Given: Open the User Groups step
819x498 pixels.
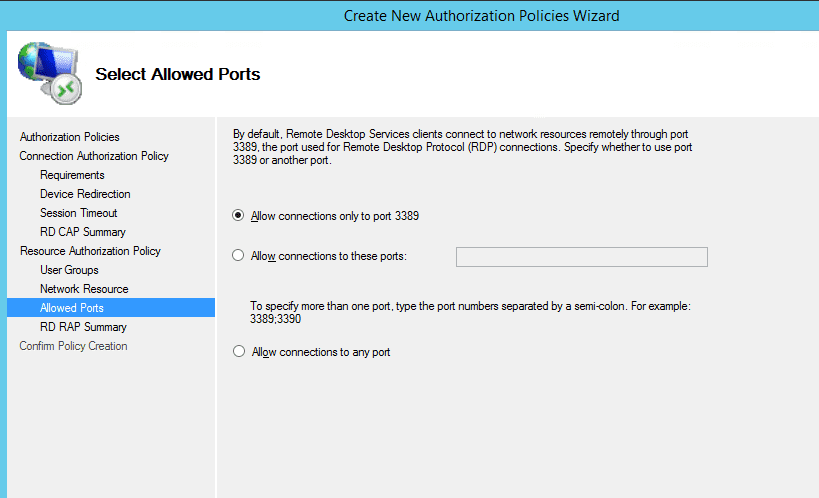Looking at the screenshot, I should pos(69,270).
